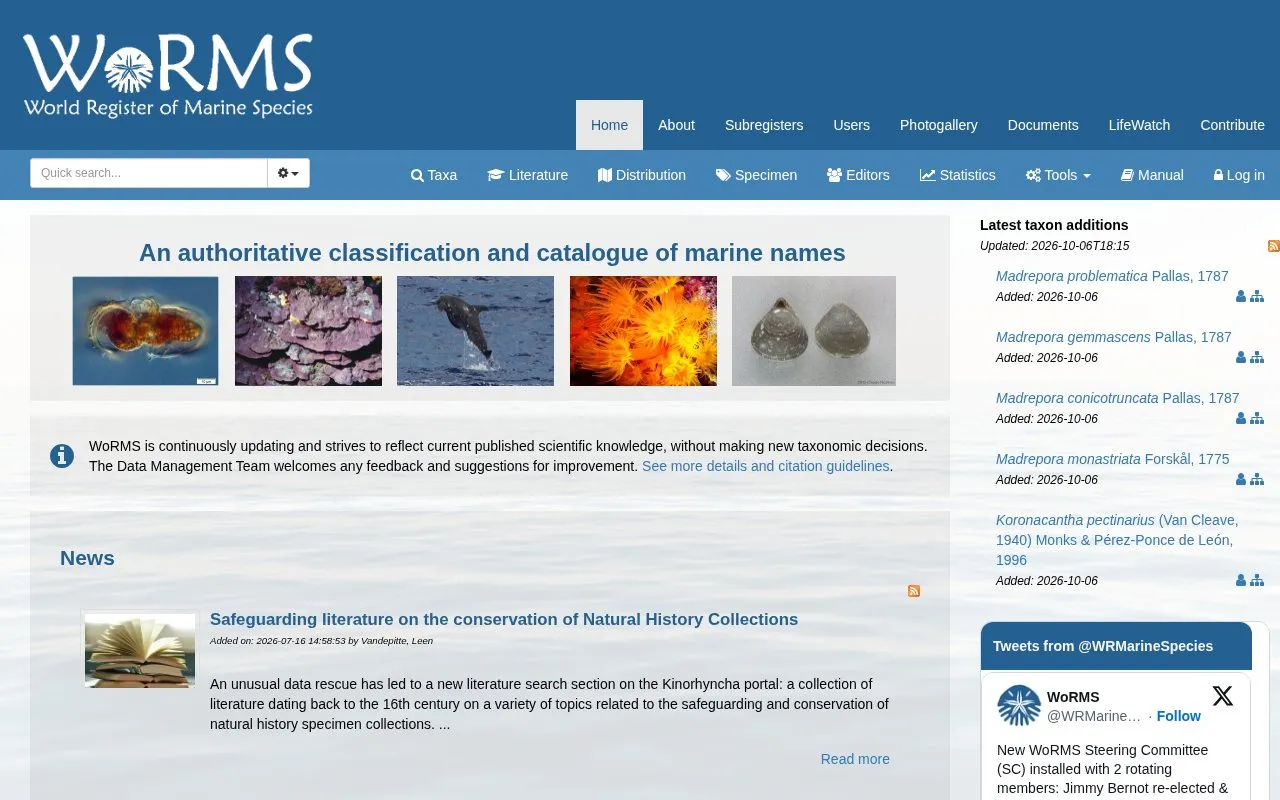
Task: Open the Photogallery menu item
Action: coord(939,125)
